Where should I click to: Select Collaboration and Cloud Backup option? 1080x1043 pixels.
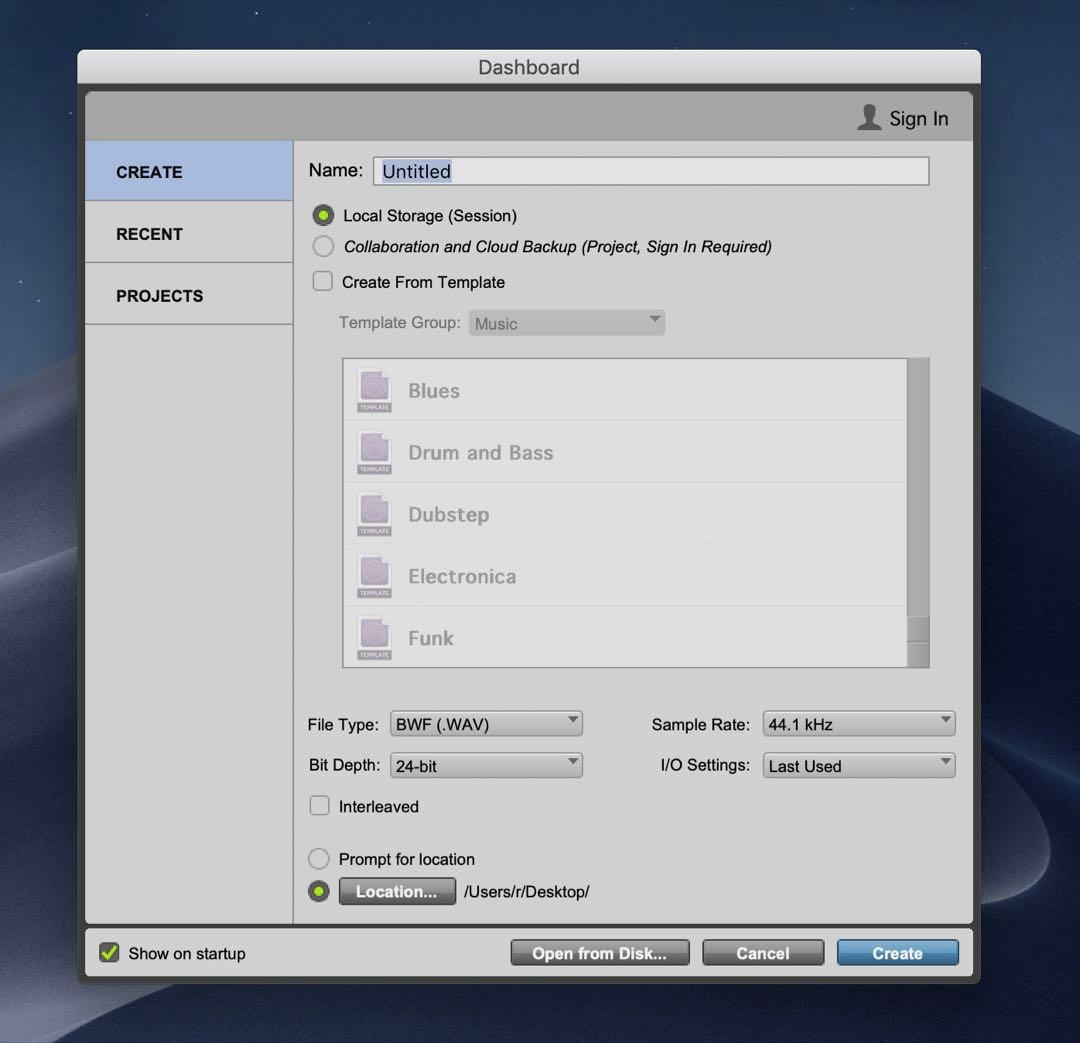click(323, 246)
